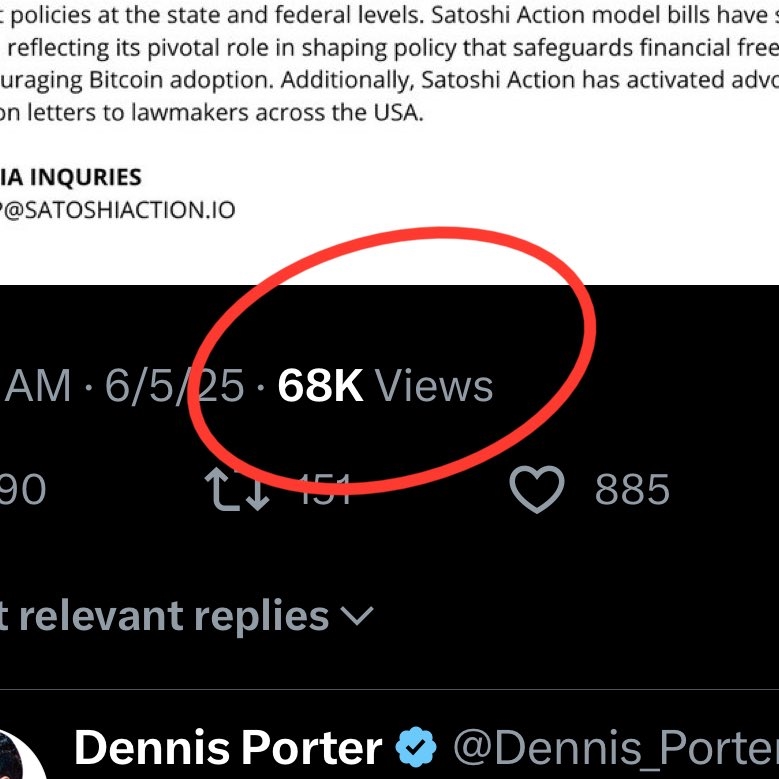Expand the relevant replies chevron
This screenshot has width=779, height=779.
click(x=358, y=615)
